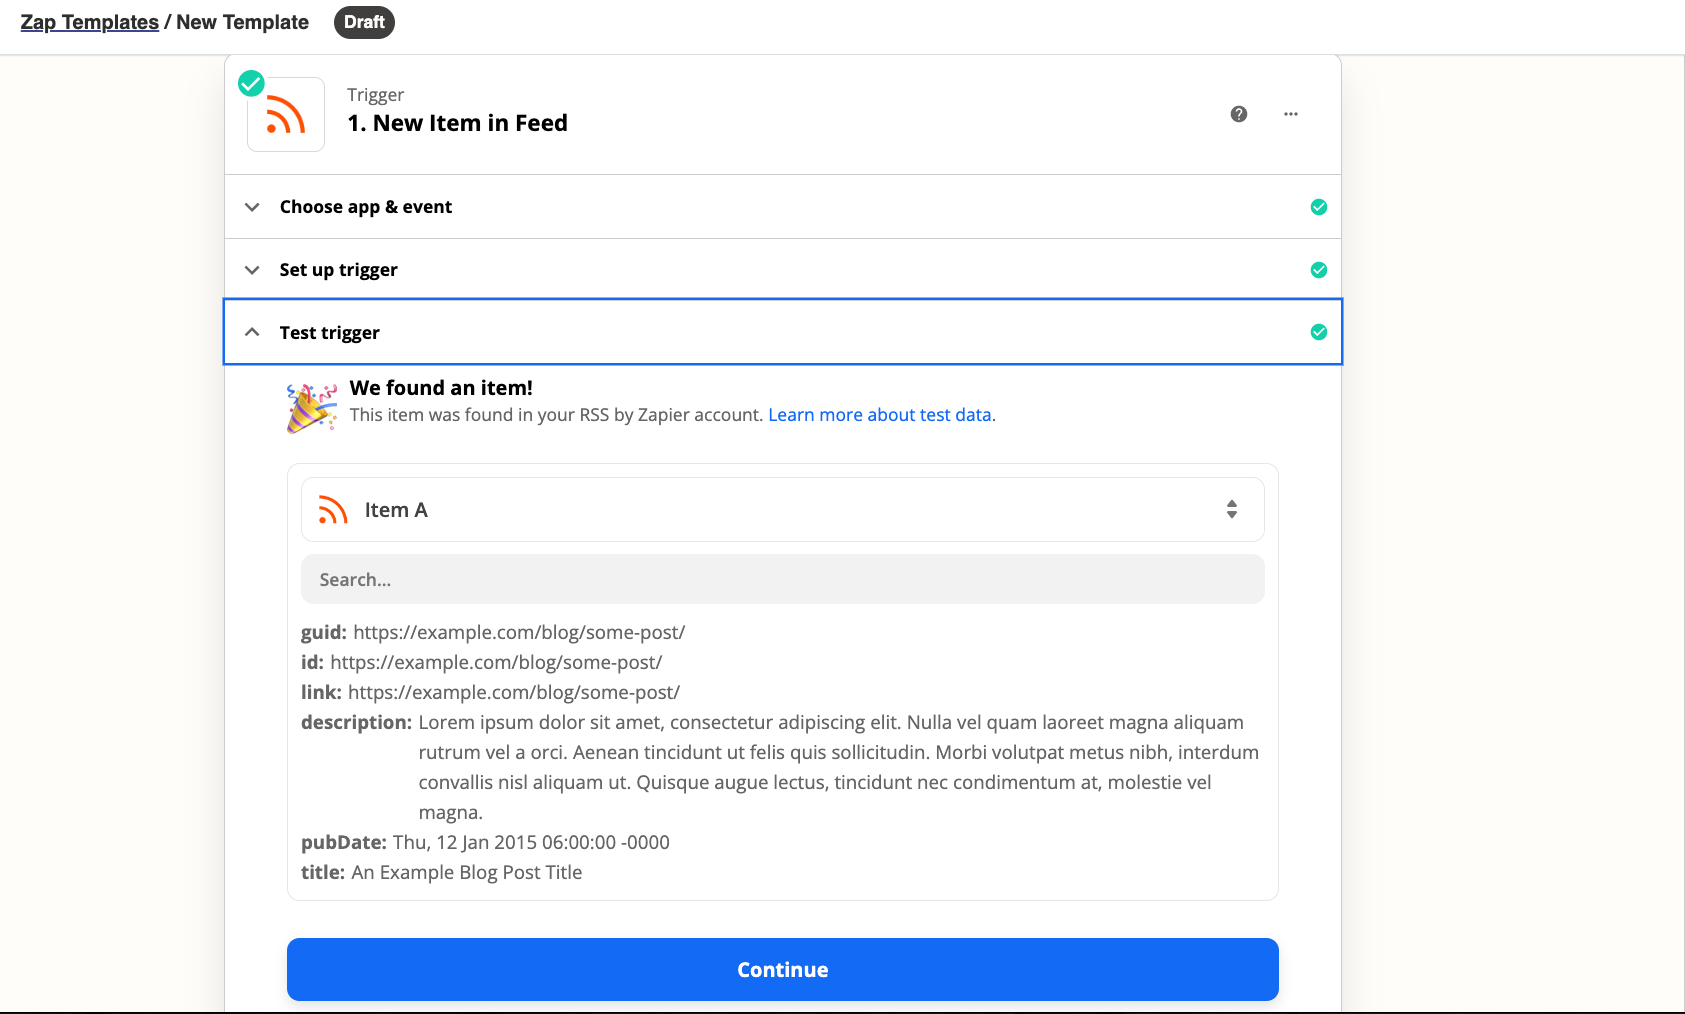Image resolution: width=1685 pixels, height=1014 pixels.
Task: Click green check badge on RSS app icon
Action: [x=251, y=83]
